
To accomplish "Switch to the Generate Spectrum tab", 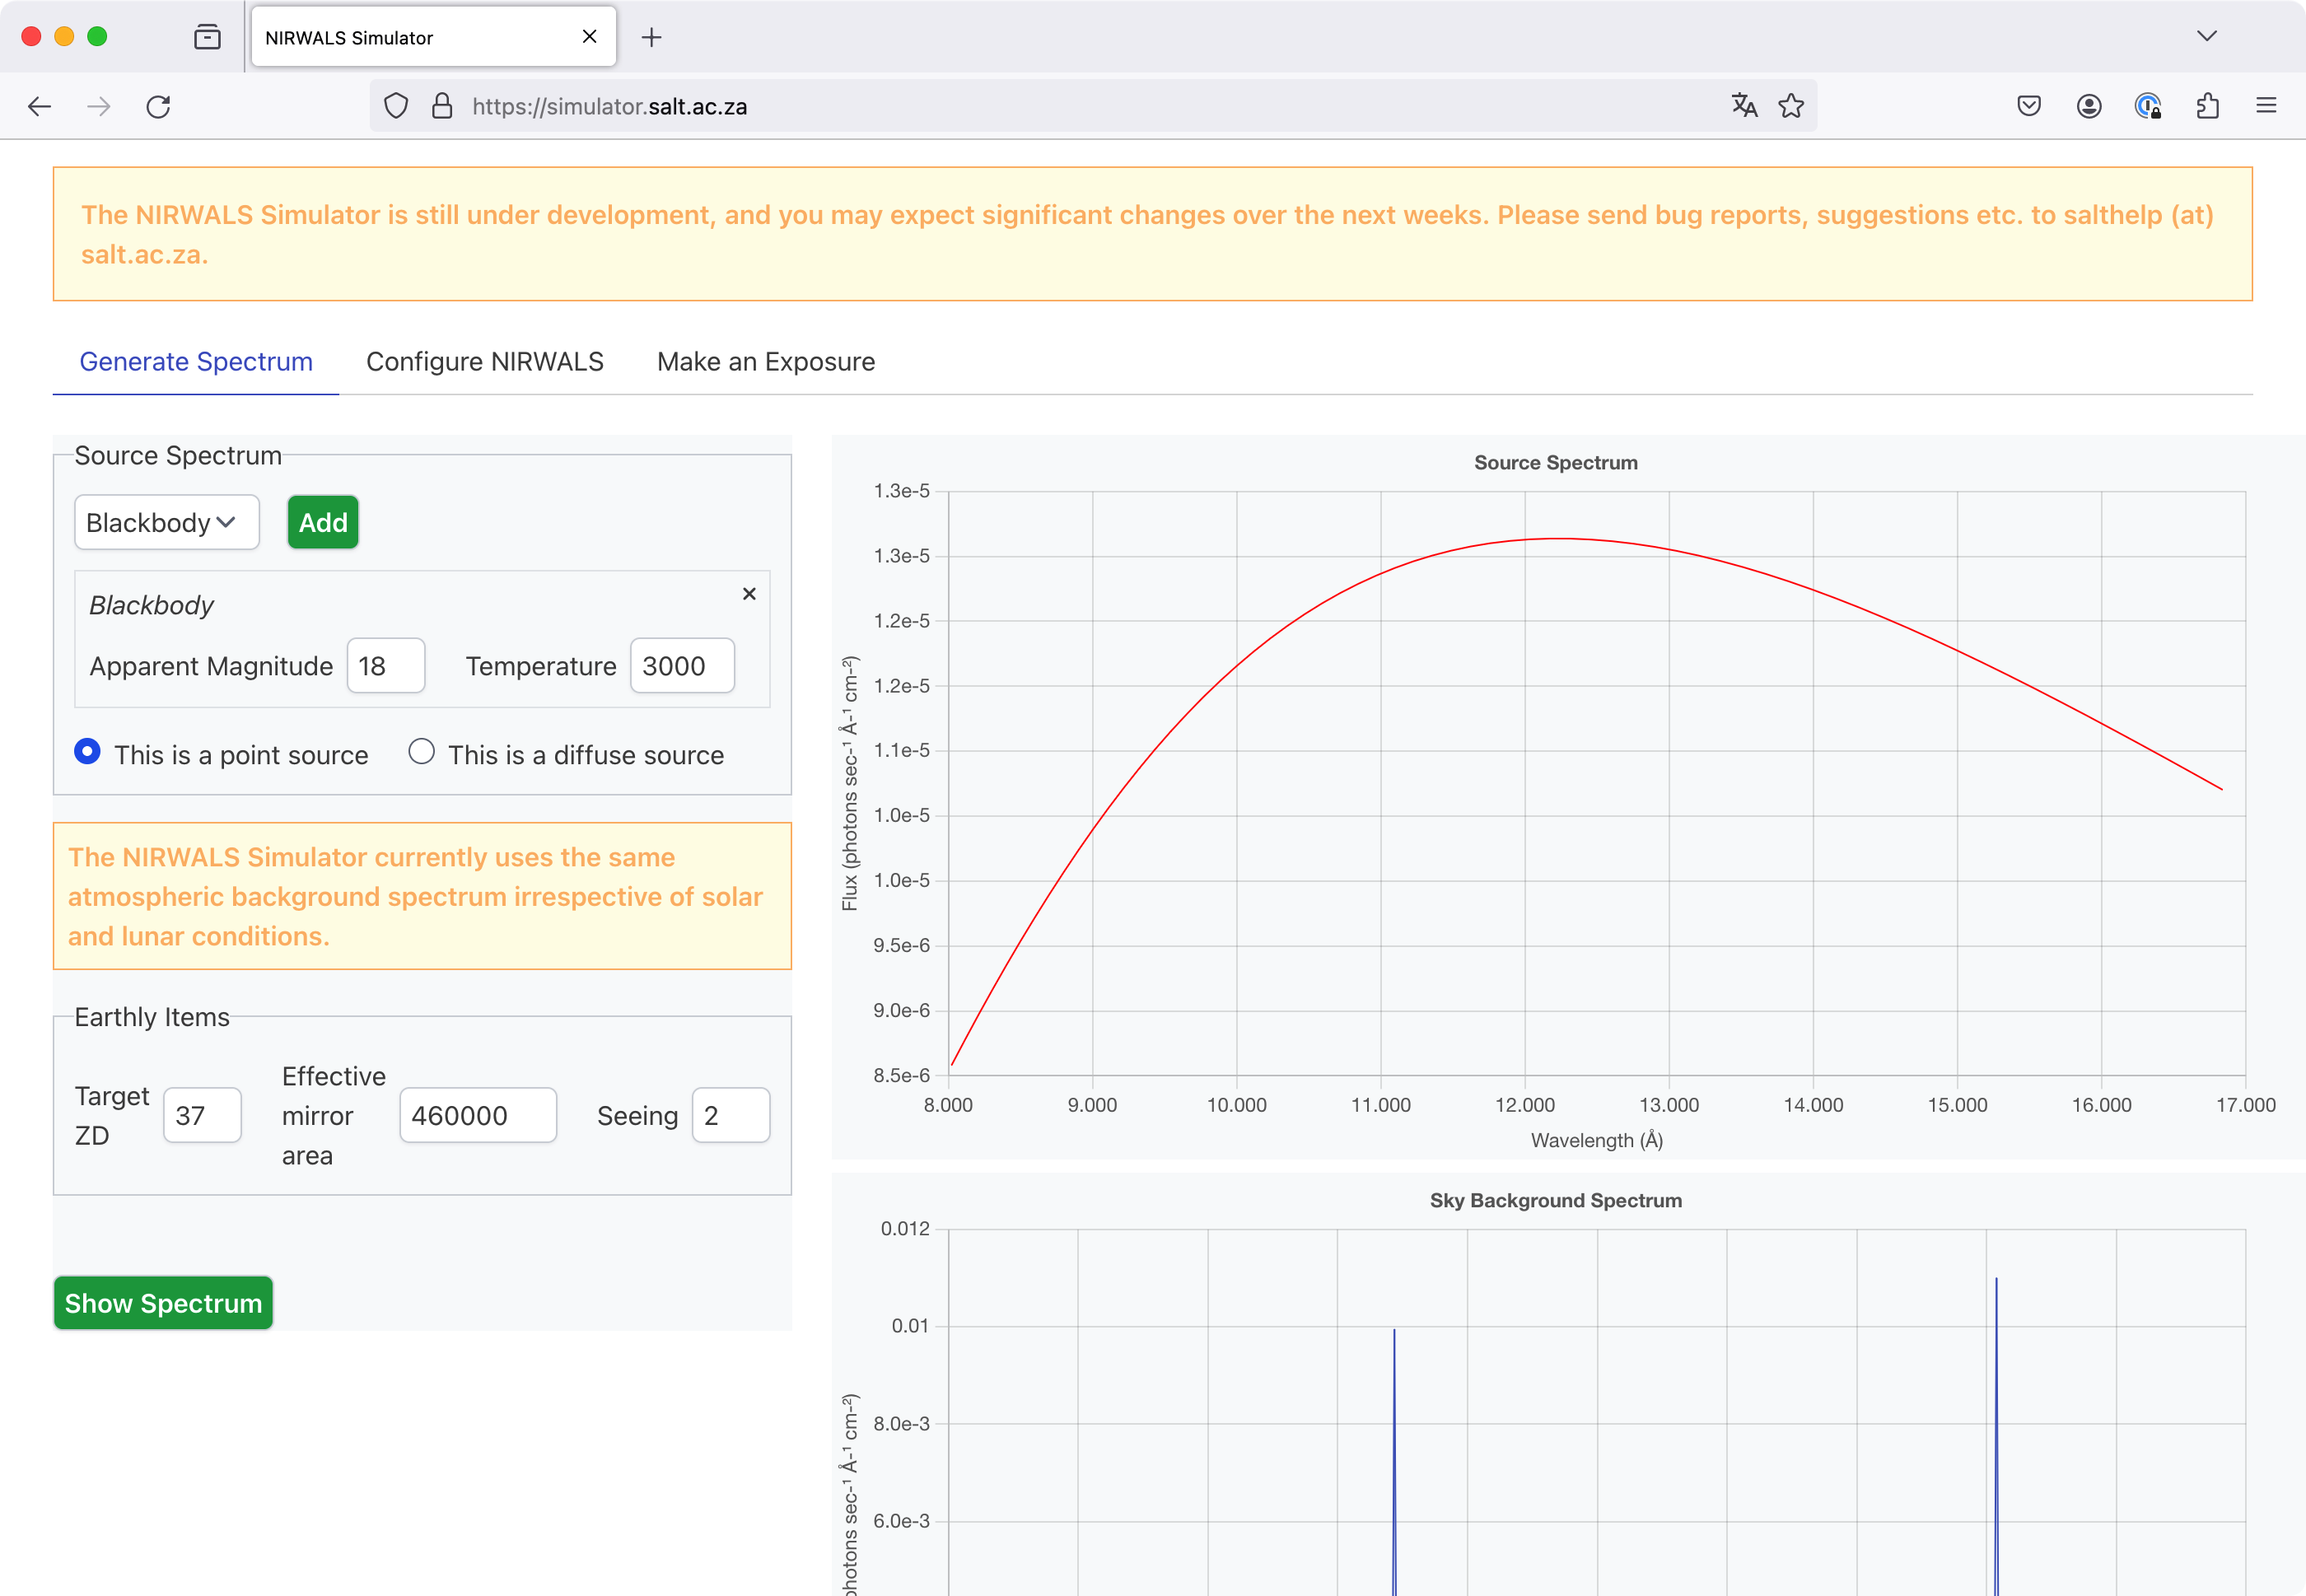I will point(196,362).
